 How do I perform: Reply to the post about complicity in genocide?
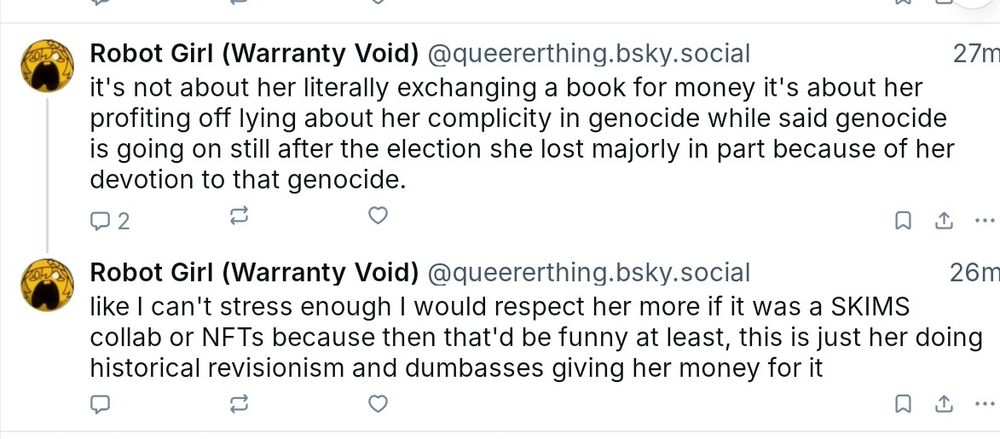[100, 220]
